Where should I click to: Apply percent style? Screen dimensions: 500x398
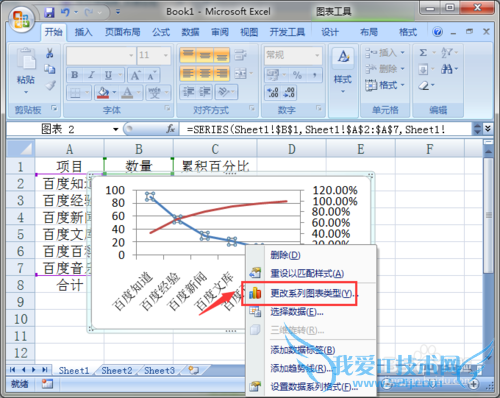pos(297,75)
